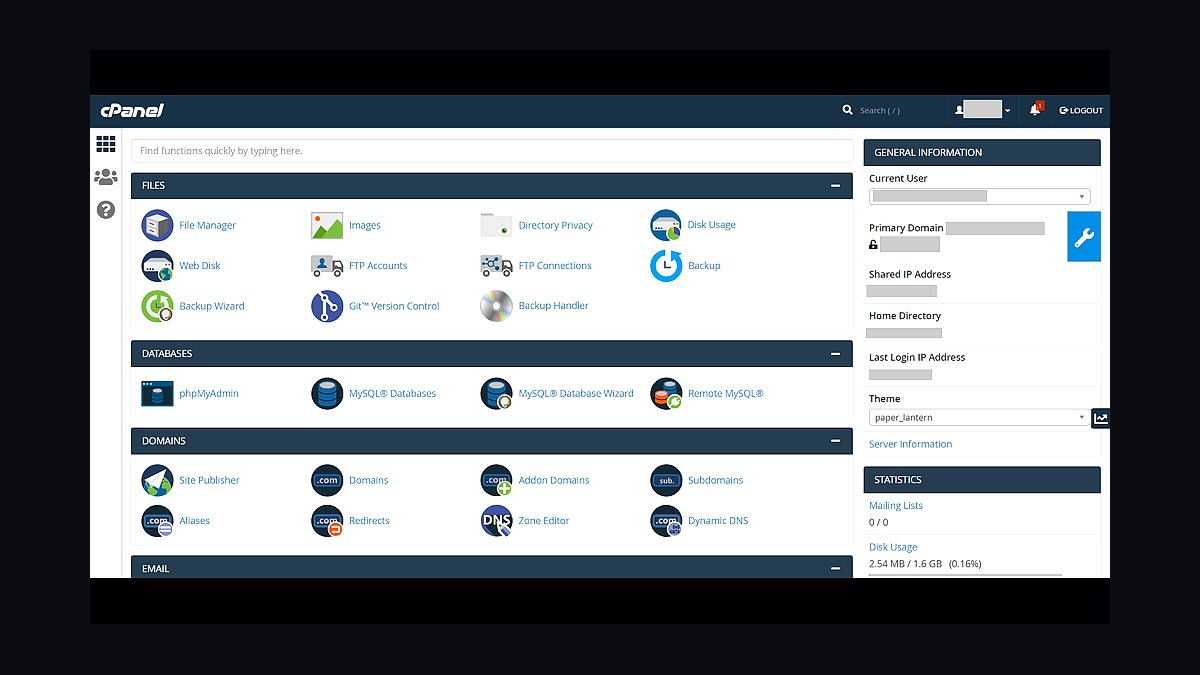The width and height of the screenshot is (1200, 675).
Task: Open the File Manager icon
Action: [x=157, y=225]
